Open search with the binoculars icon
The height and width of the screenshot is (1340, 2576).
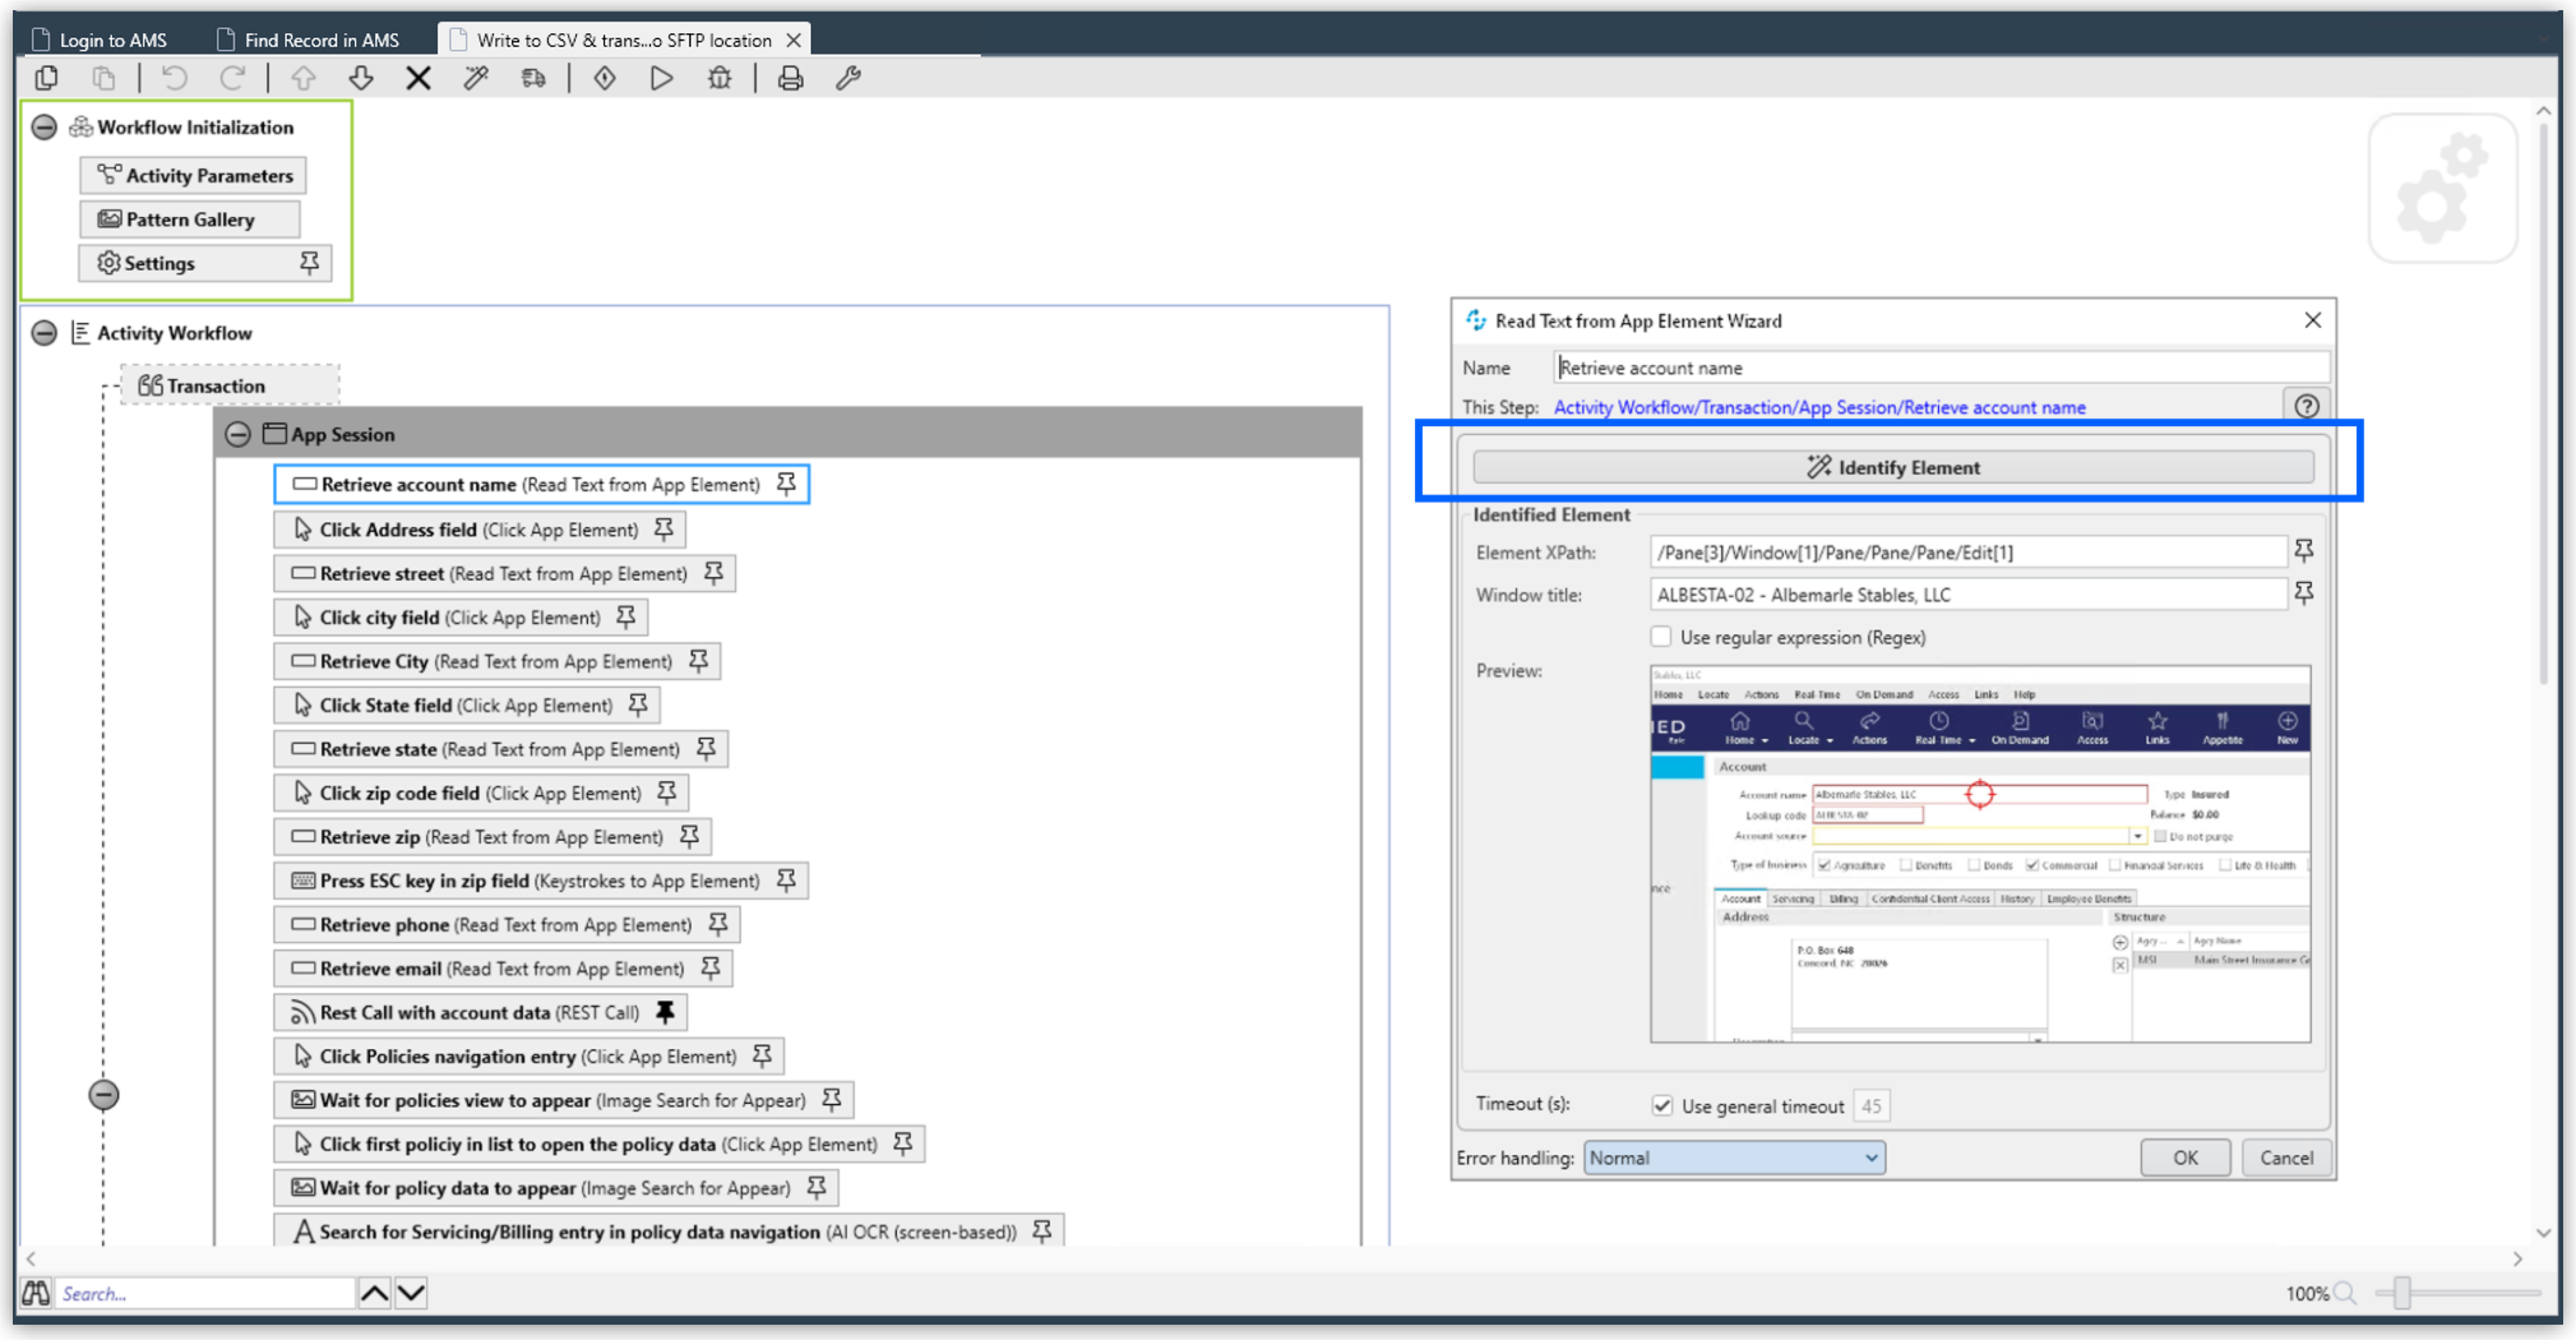click(35, 1293)
